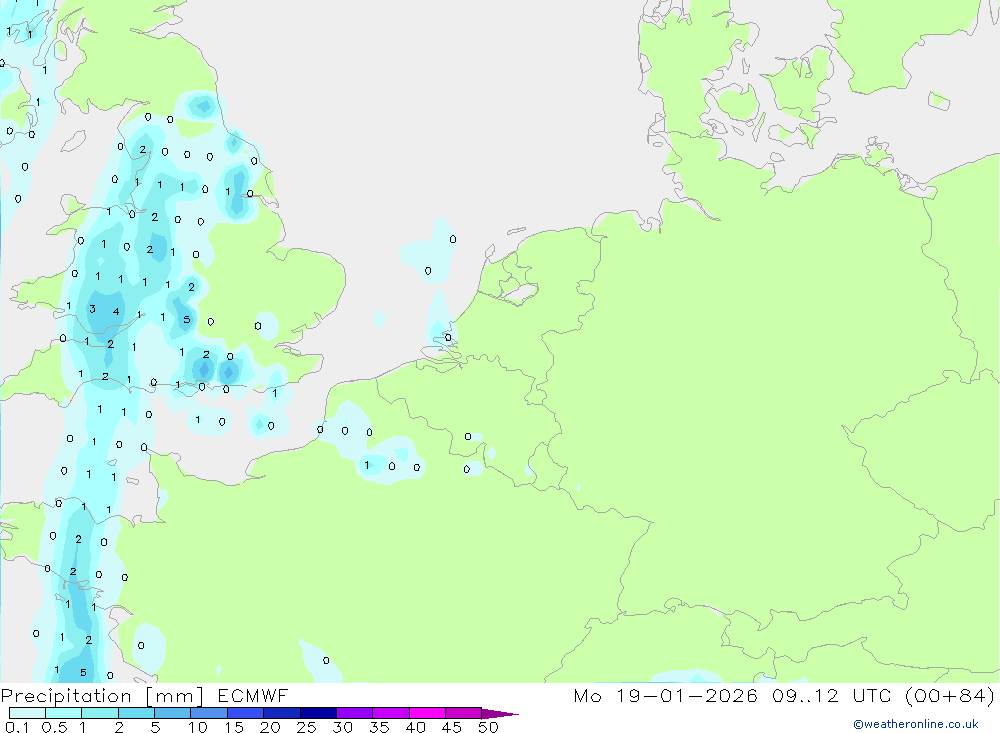Pick the 15–20 mm royal blue legend swatch

pos(246,713)
